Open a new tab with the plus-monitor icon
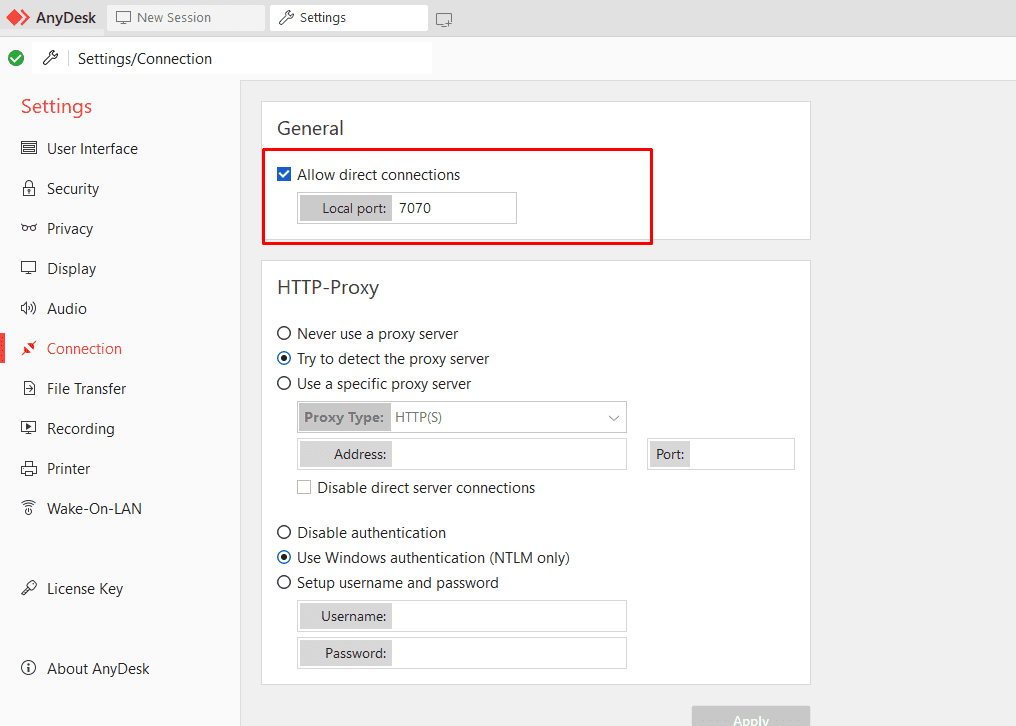Viewport: 1016px width, 726px height. [x=444, y=19]
